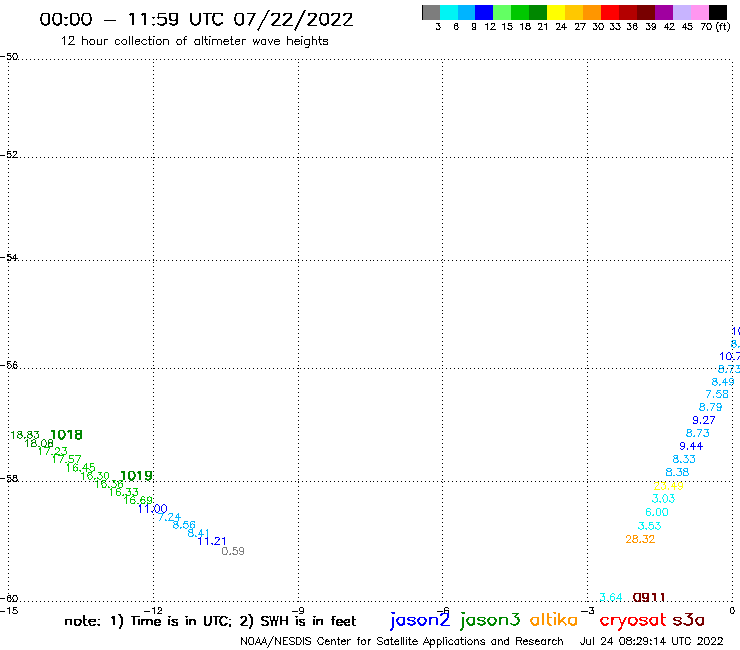Viewport: 740px width, 650px height.
Task: Click the cyan wave height value 6.00
Action: (657, 512)
